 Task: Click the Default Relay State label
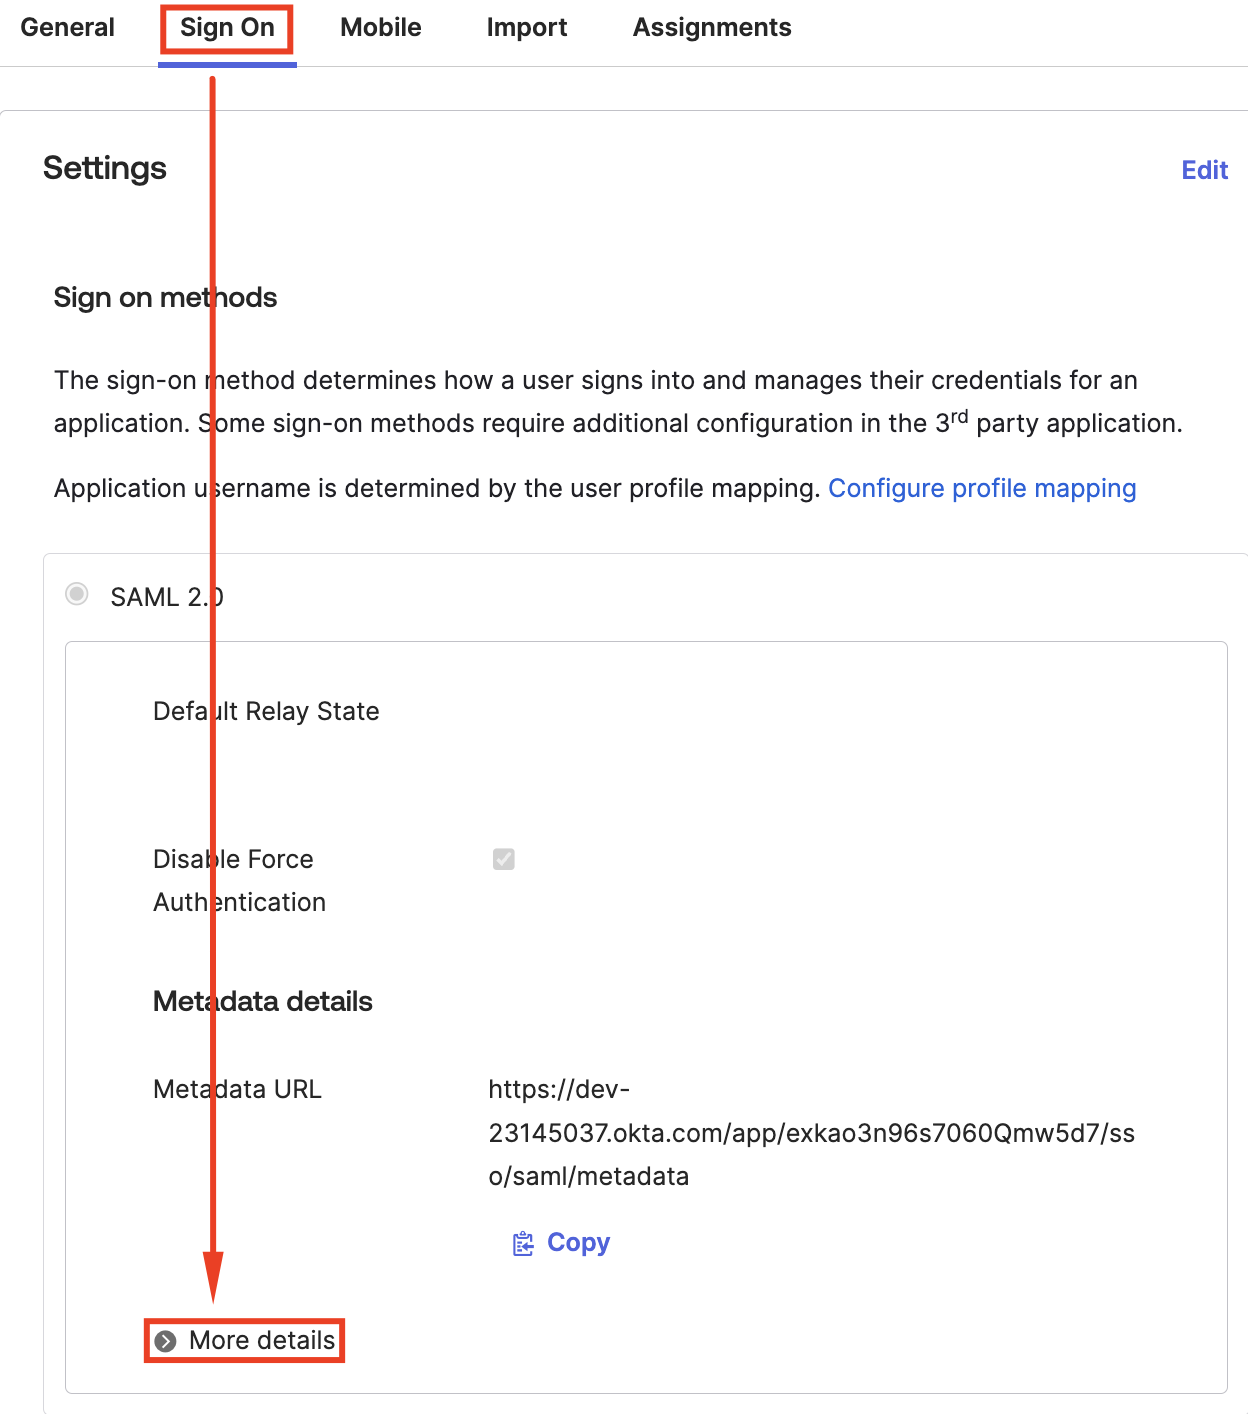tap(266, 711)
